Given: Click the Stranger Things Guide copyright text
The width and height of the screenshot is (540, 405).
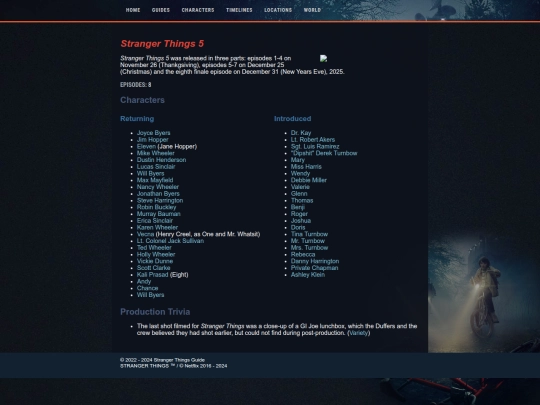Looking at the screenshot, I should (163, 360).
